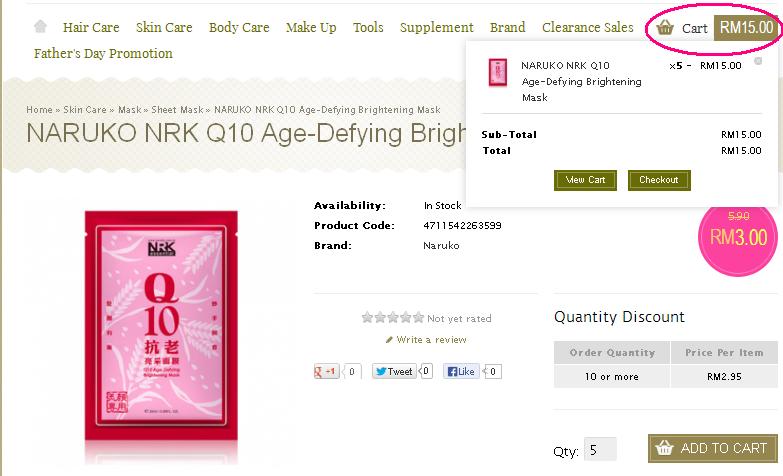The height and width of the screenshot is (476, 783).
Task: Click the ADD TO CART button
Action: tap(712, 448)
